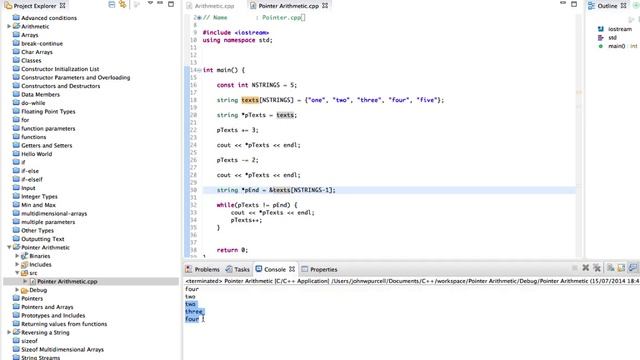
Task: Click the highlighted texts variable on line 18
Action: tap(250, 100)
